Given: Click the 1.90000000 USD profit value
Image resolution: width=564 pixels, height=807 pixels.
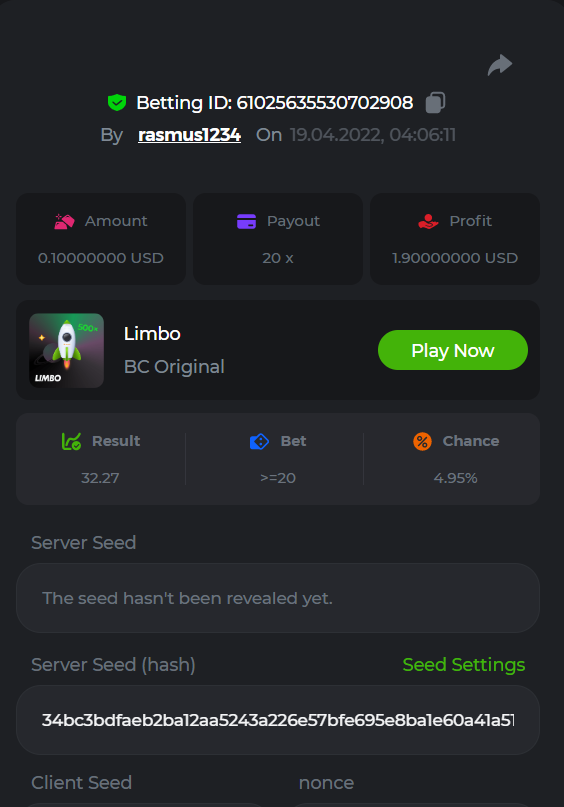Looking at the screenshot, I should click(455, 258).
